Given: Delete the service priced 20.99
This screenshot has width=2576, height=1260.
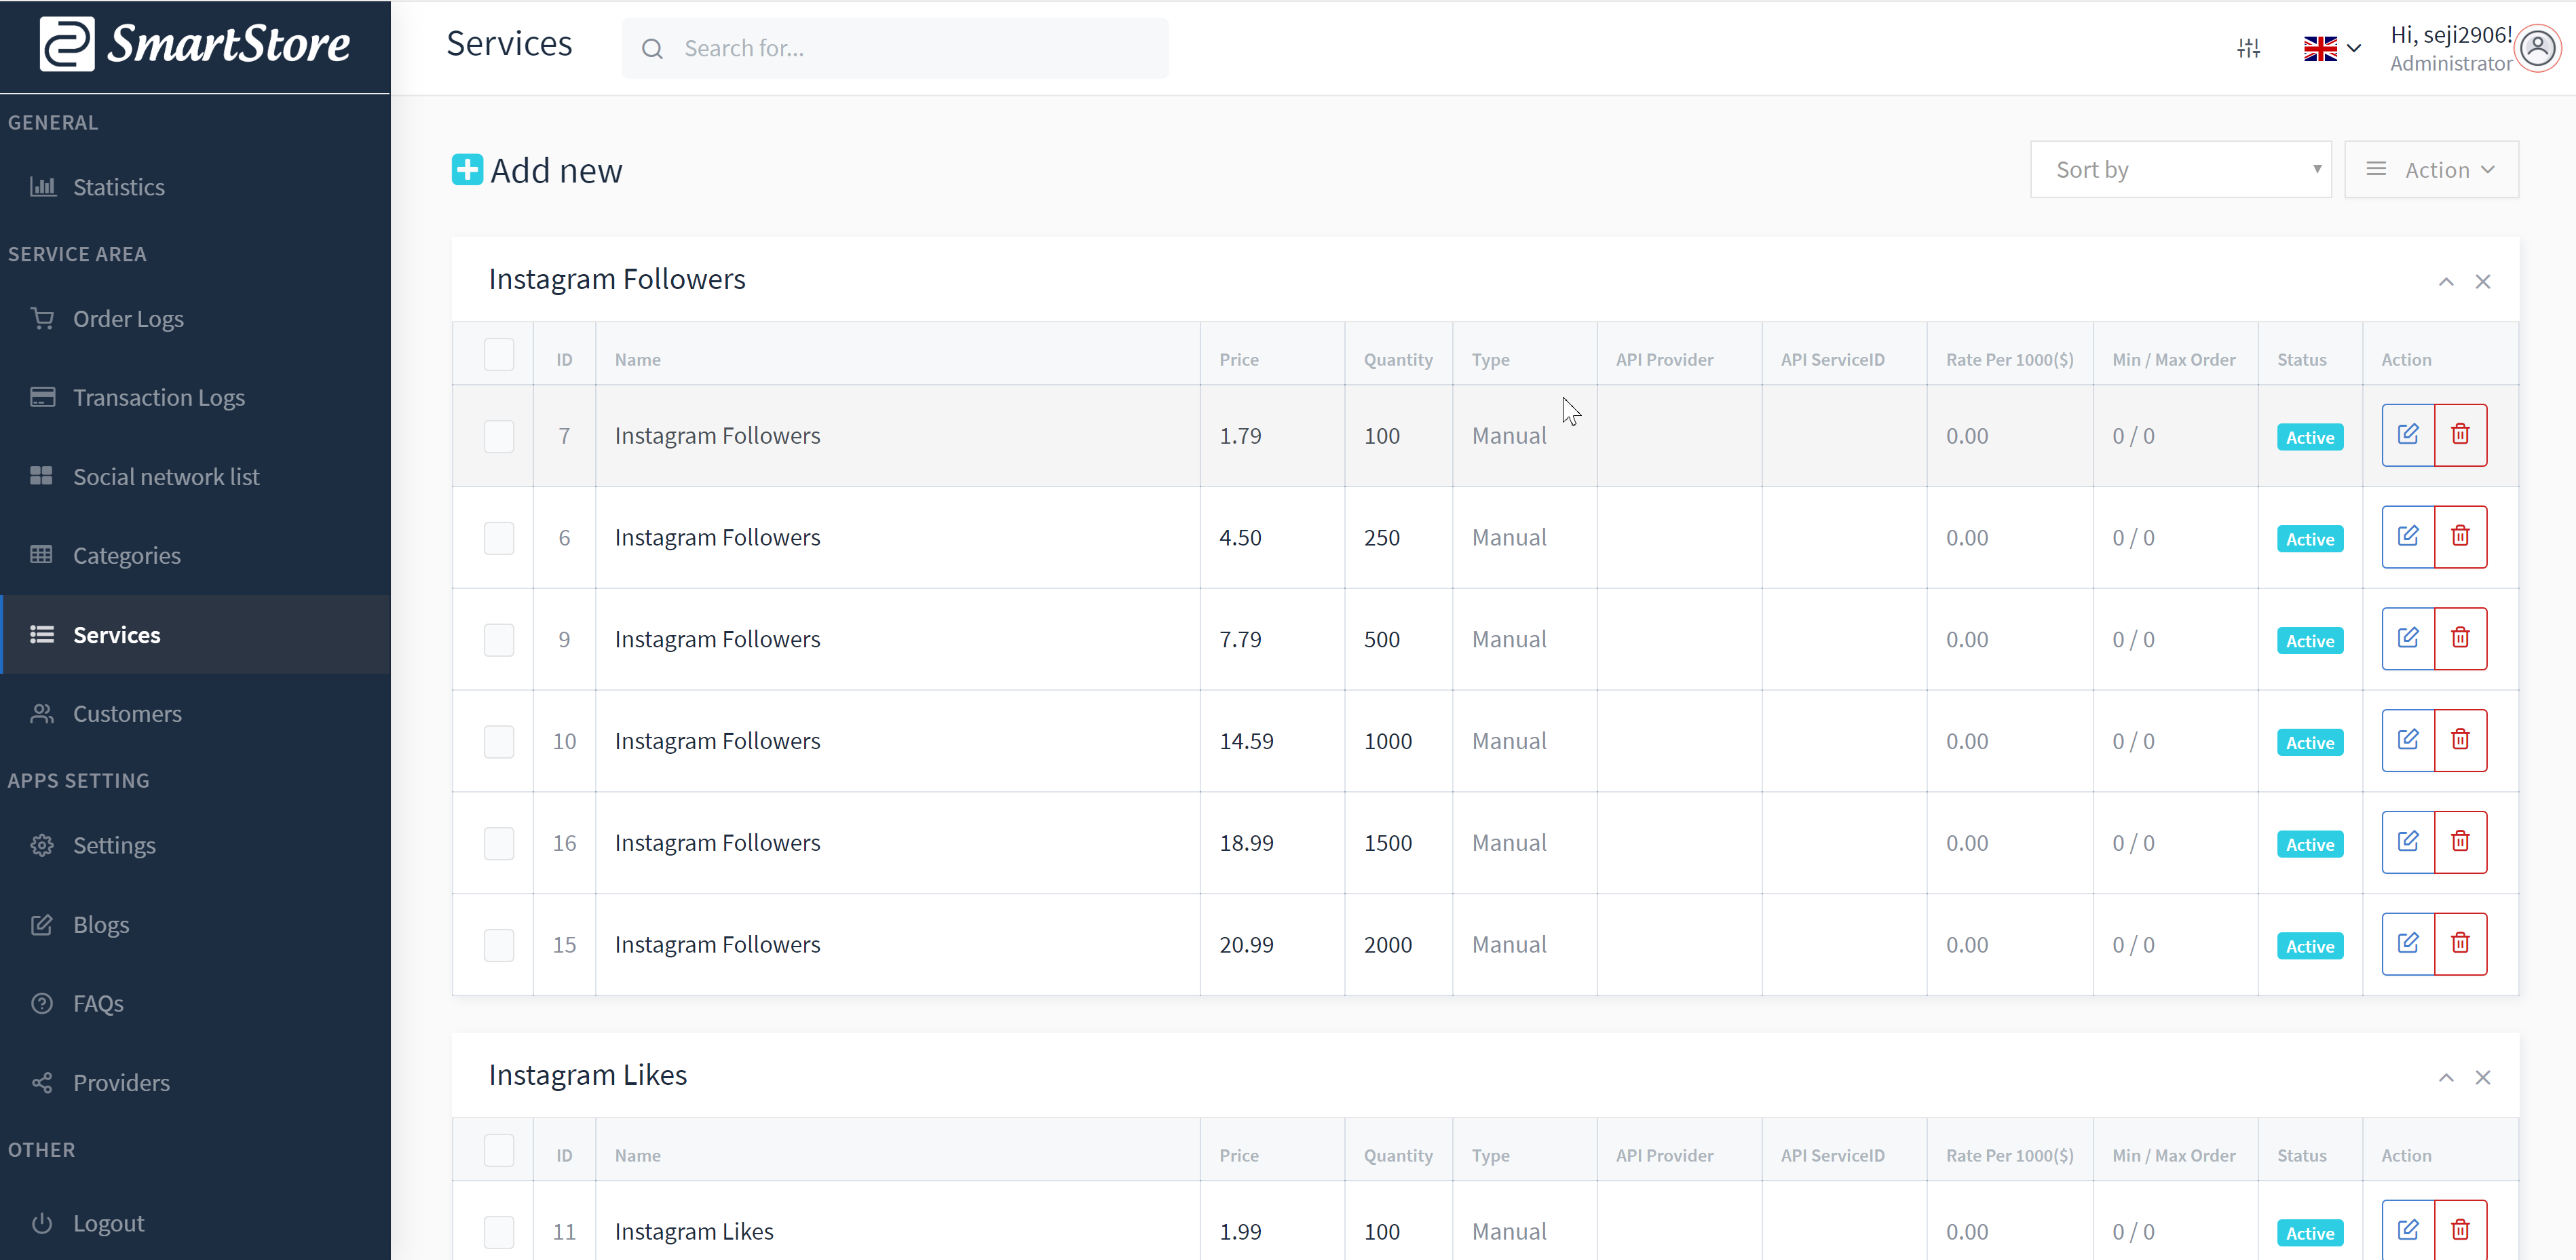Looking at the screenshot, I should (2460, 944).
